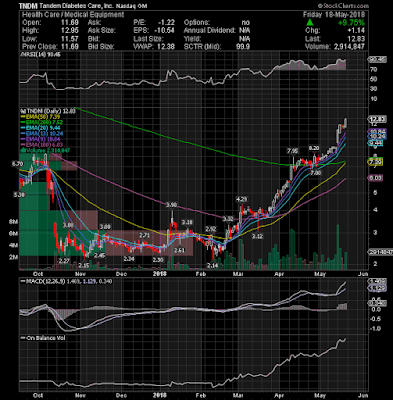The width and height of the screenshot is (393, 400).
Task: Click the RSI current value tag on right axis
Action: tap(377, 60)
